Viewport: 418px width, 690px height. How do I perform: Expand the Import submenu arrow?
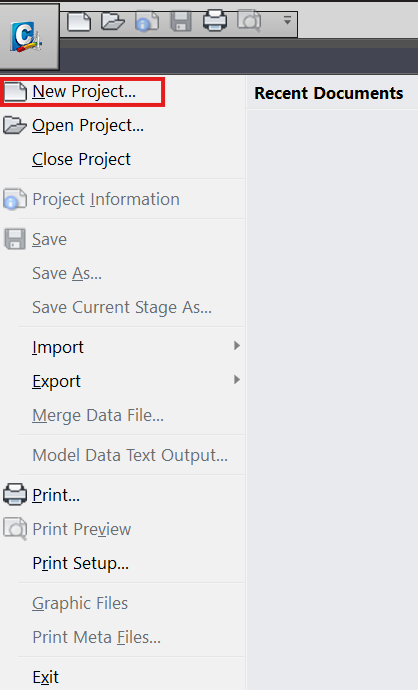237,346
